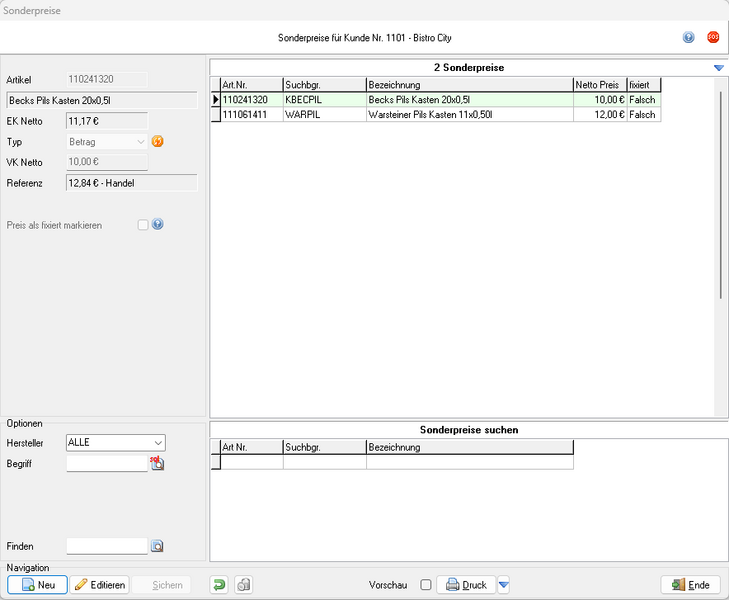
Task: Select cell 111061411 in the table
Action: [x=252, y=115]
